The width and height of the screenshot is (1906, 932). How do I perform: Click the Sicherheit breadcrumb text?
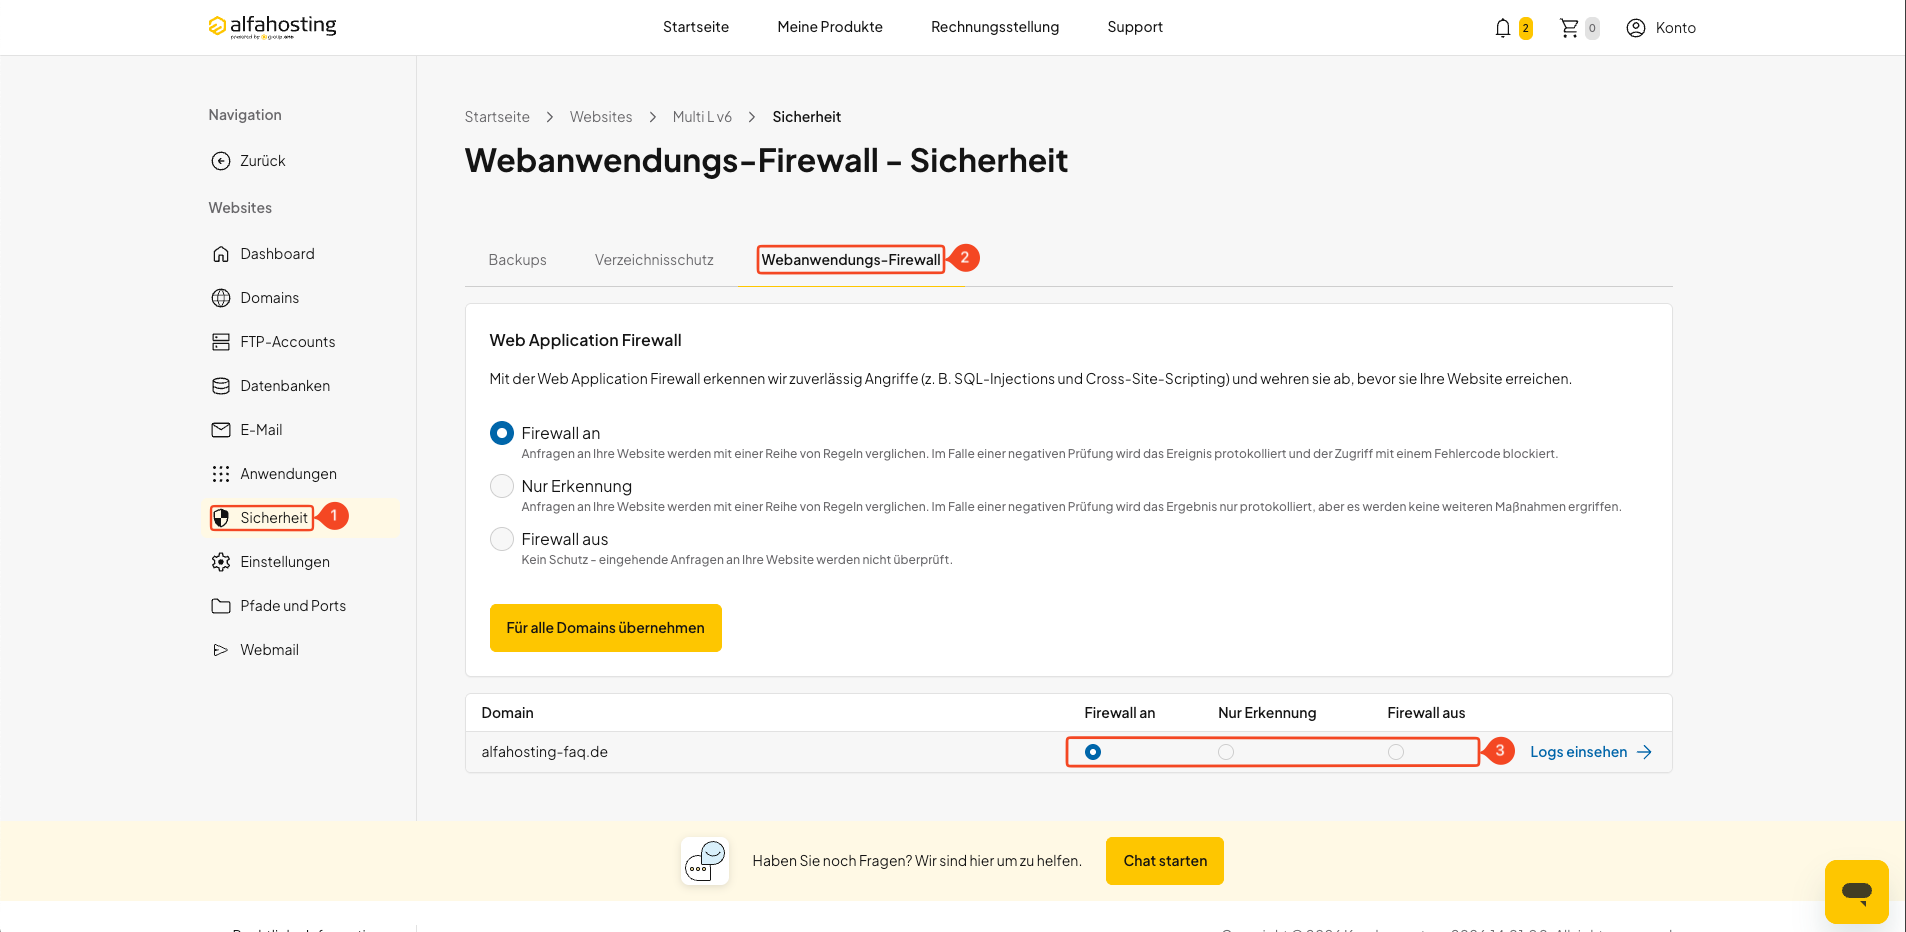click(806, 117)
